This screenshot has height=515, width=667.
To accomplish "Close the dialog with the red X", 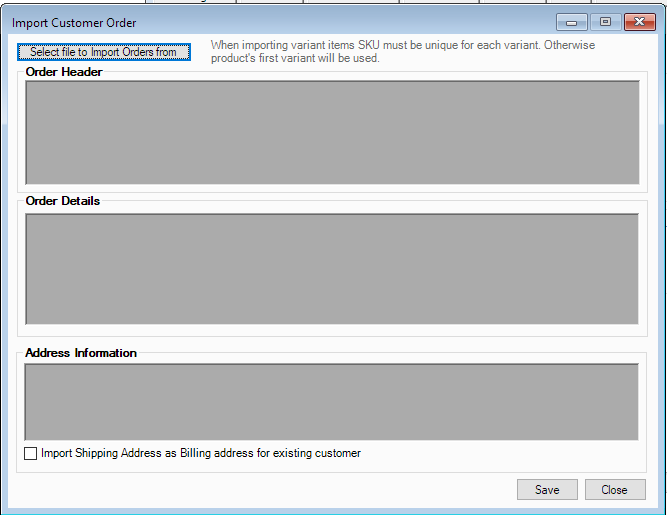I will pos(638,22).
